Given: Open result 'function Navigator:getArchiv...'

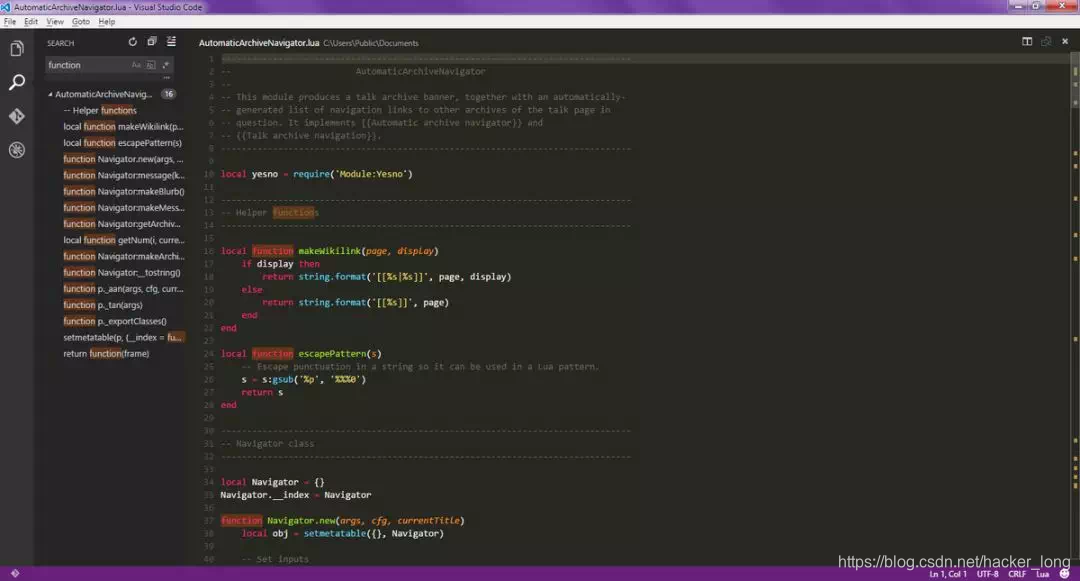Looking at the screenshot, I should click(122, 224).
